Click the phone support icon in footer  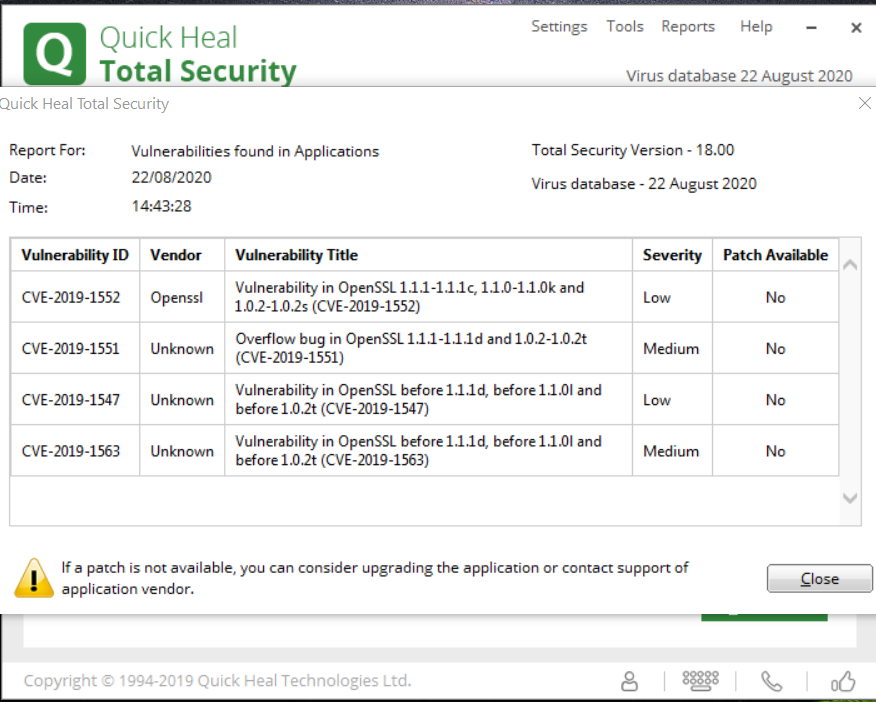[772, 681]
